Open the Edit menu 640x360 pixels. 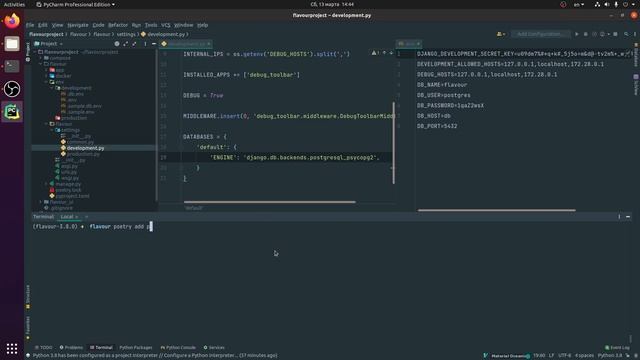point(42,25)
